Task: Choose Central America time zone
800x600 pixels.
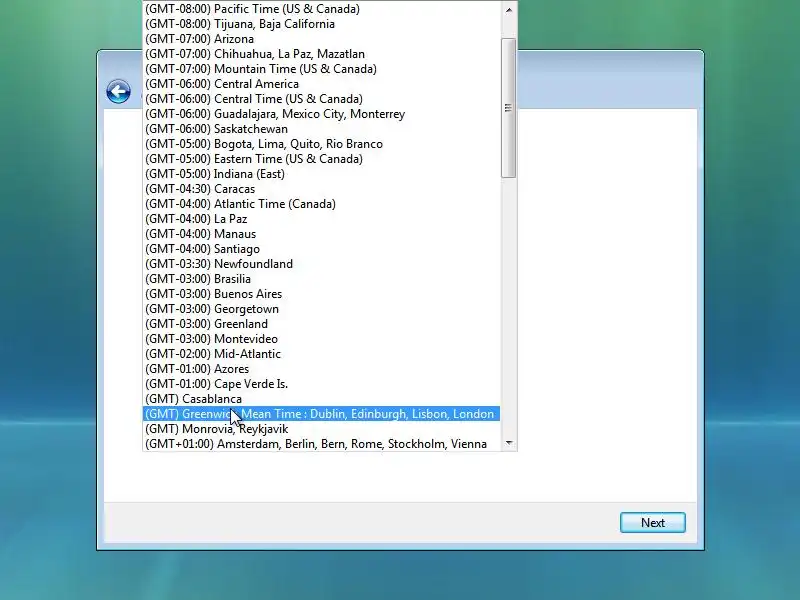Action: [321, 84]
